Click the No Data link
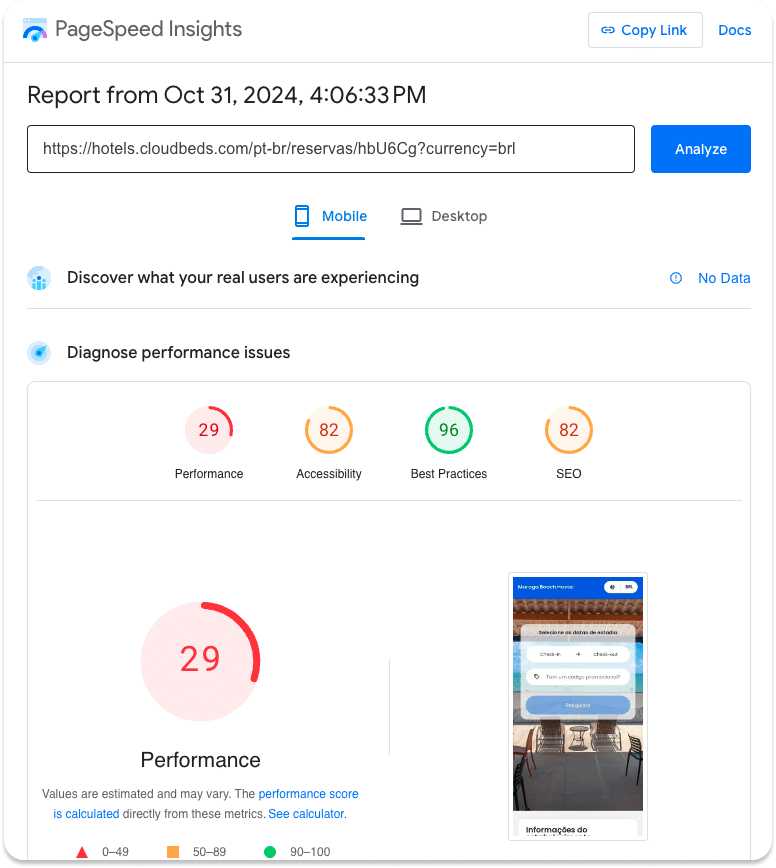The height and width of the screenshot is (868, 776). click(723, 278)
